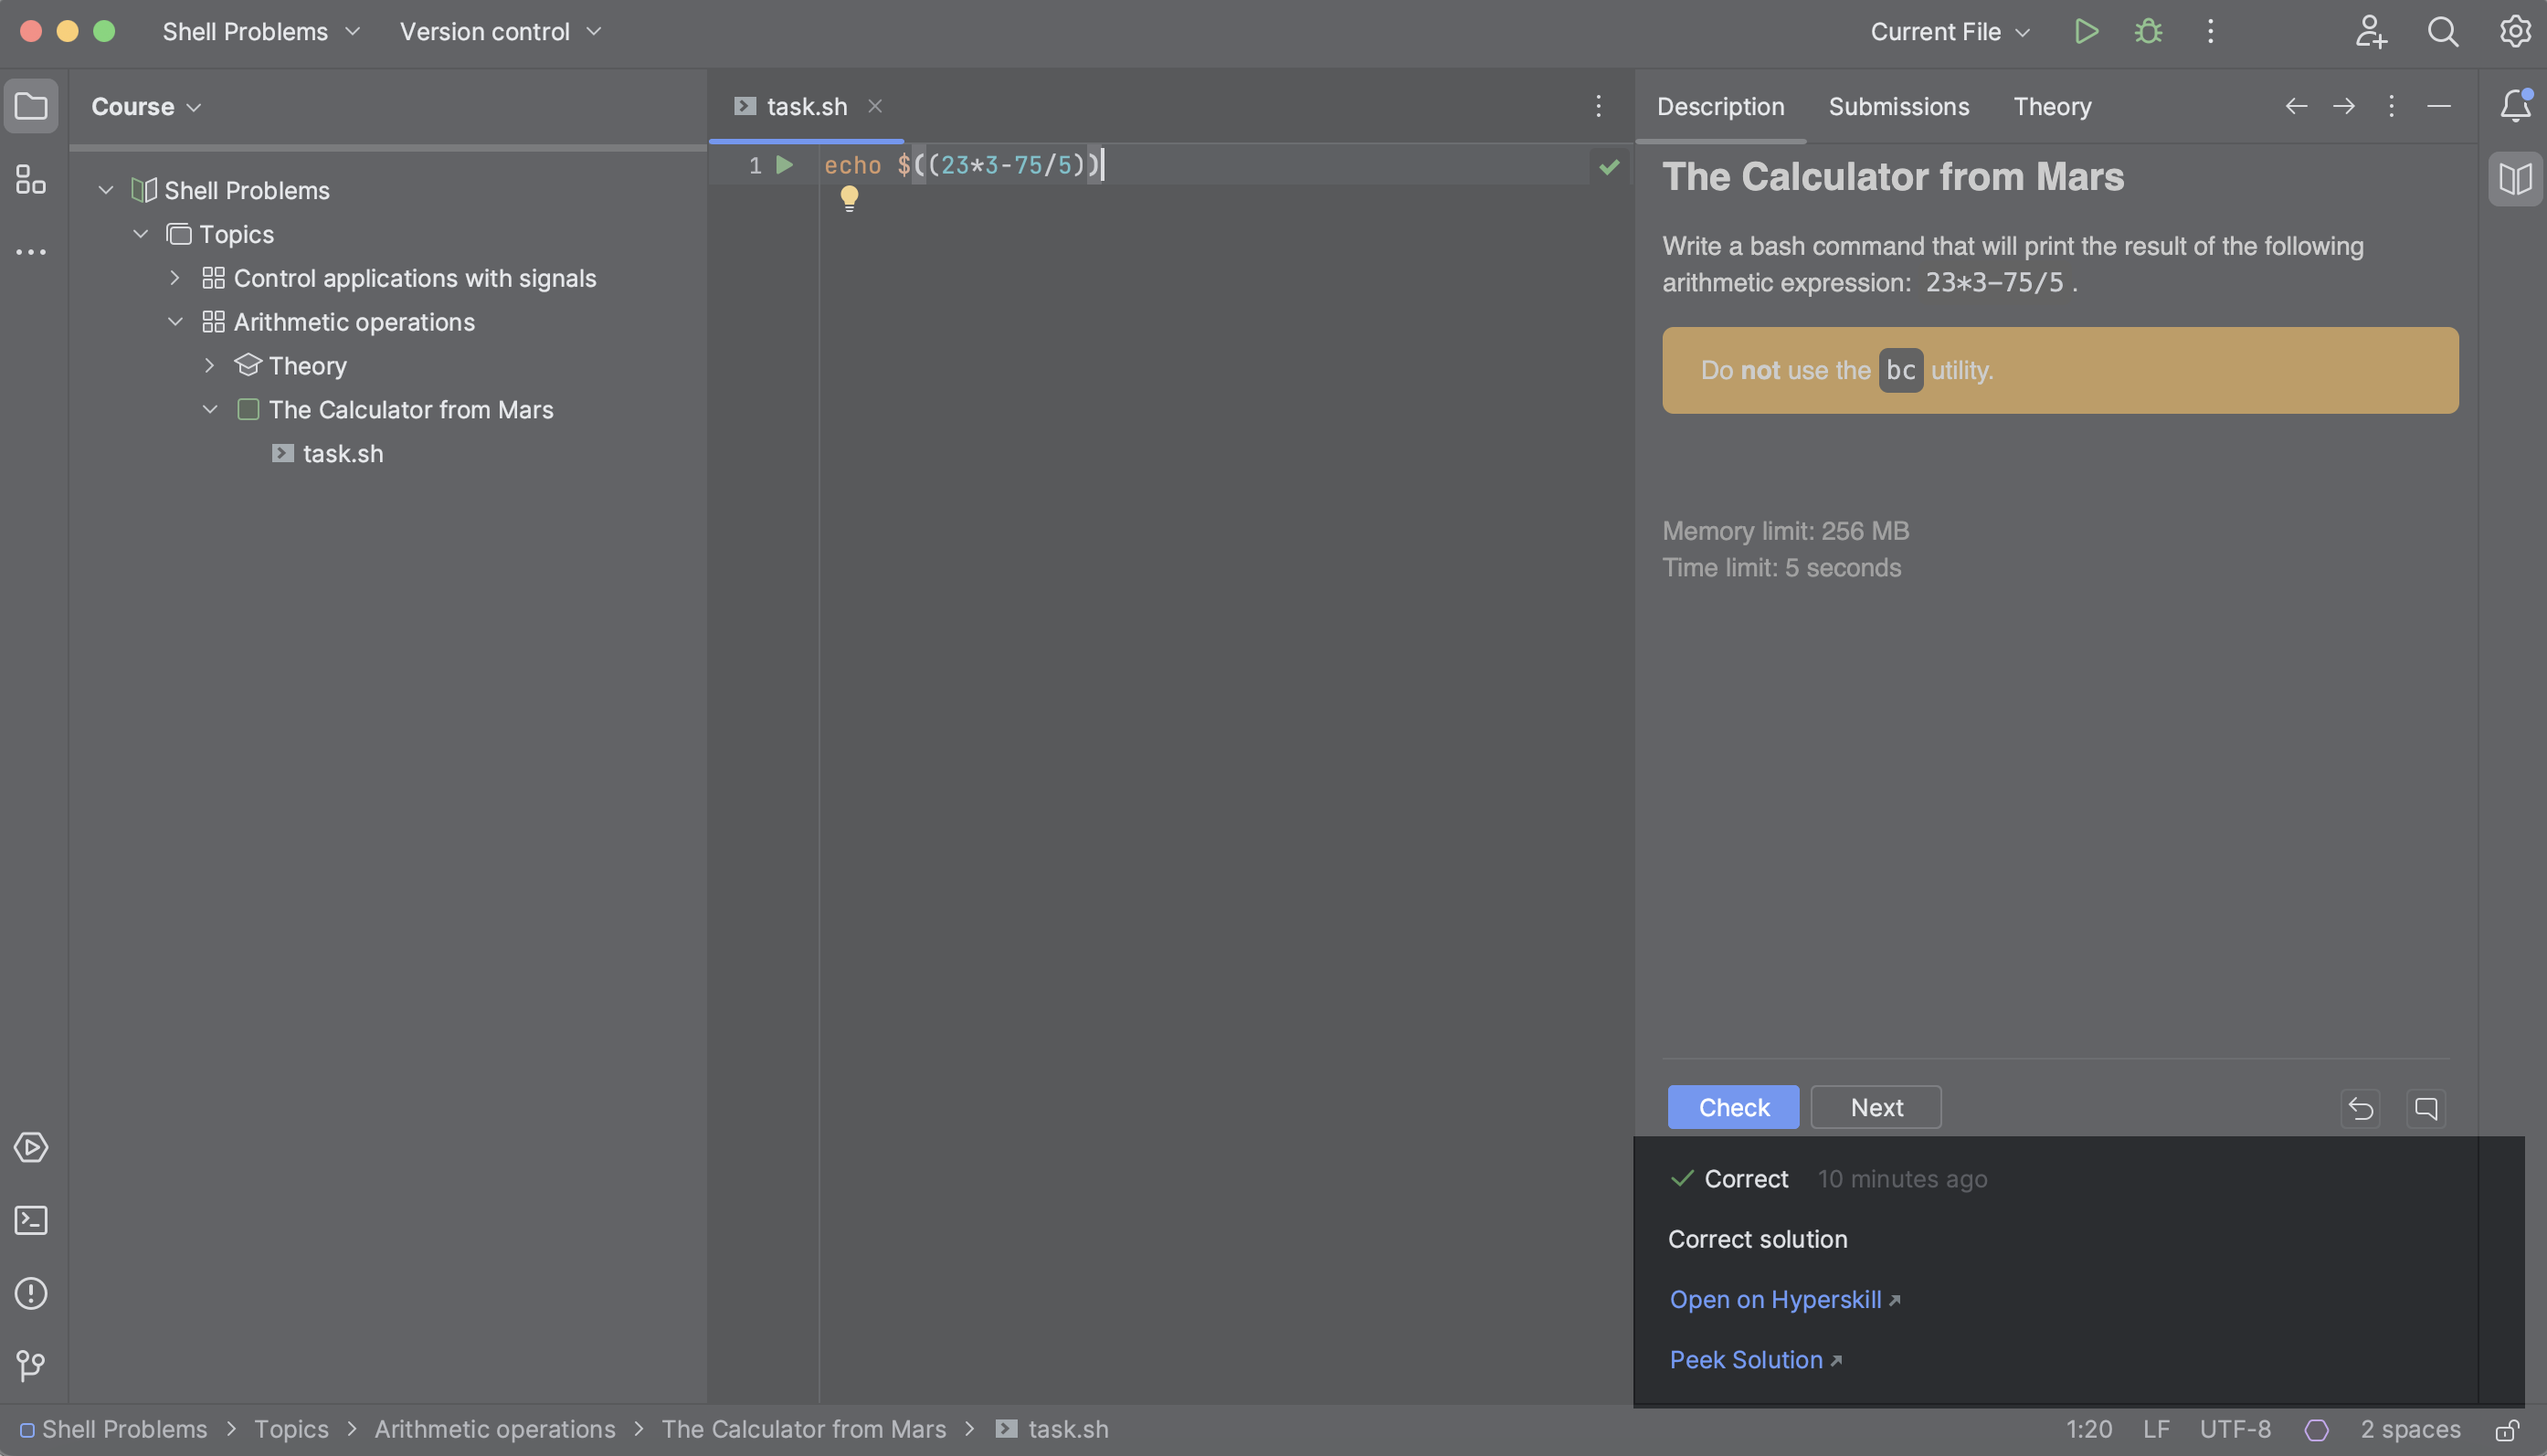This screenshot has width=2547, height=1456.
Task: Click the green inspection checkmark in editor
Action: (1609, 166)
